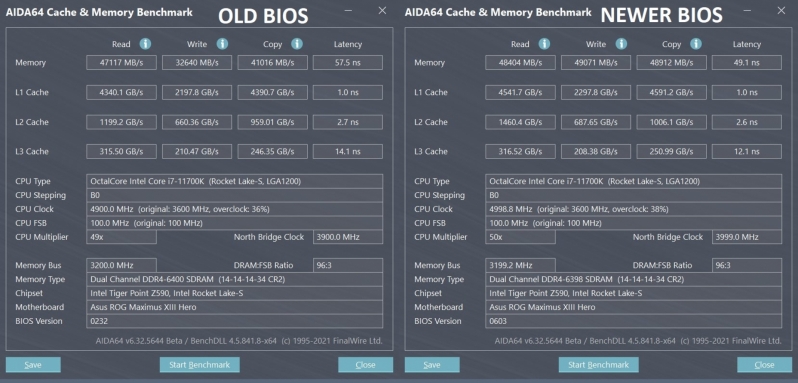Select memory read value 48404 MB/s
The width and height of the screenshot is (798, 383).
coord(520,63)
